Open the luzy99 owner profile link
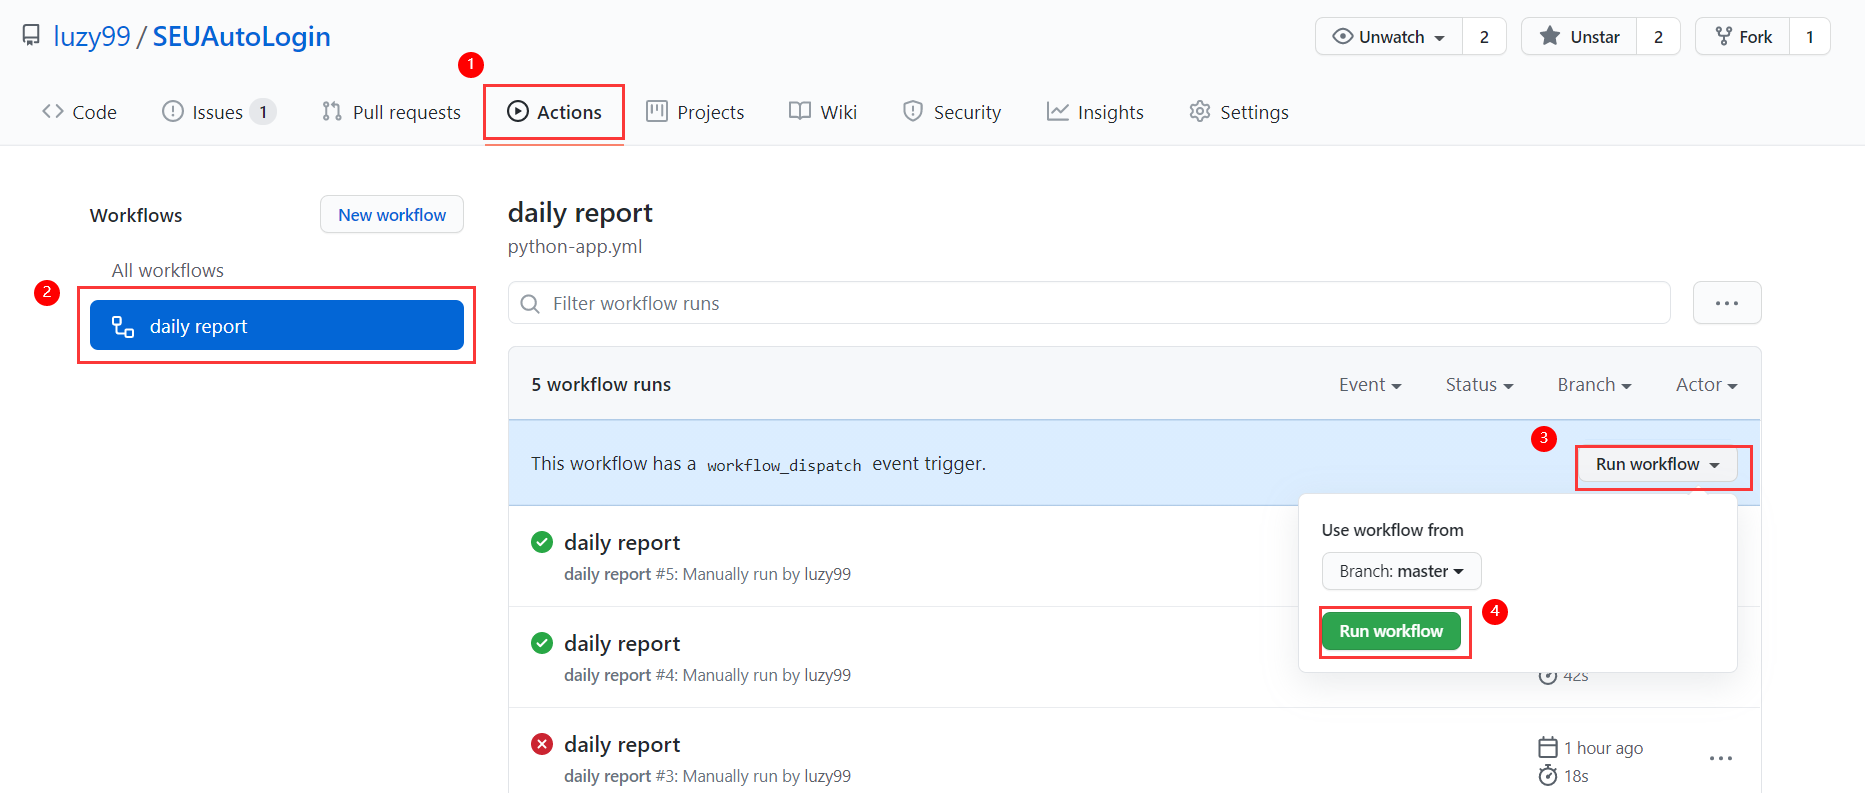Viewport: 1865px width, 793px height. point(92,36)
